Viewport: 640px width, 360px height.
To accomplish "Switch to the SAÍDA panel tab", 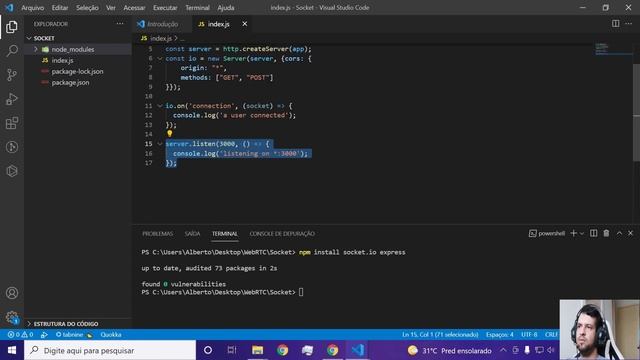I will click(x=192, y=233).
